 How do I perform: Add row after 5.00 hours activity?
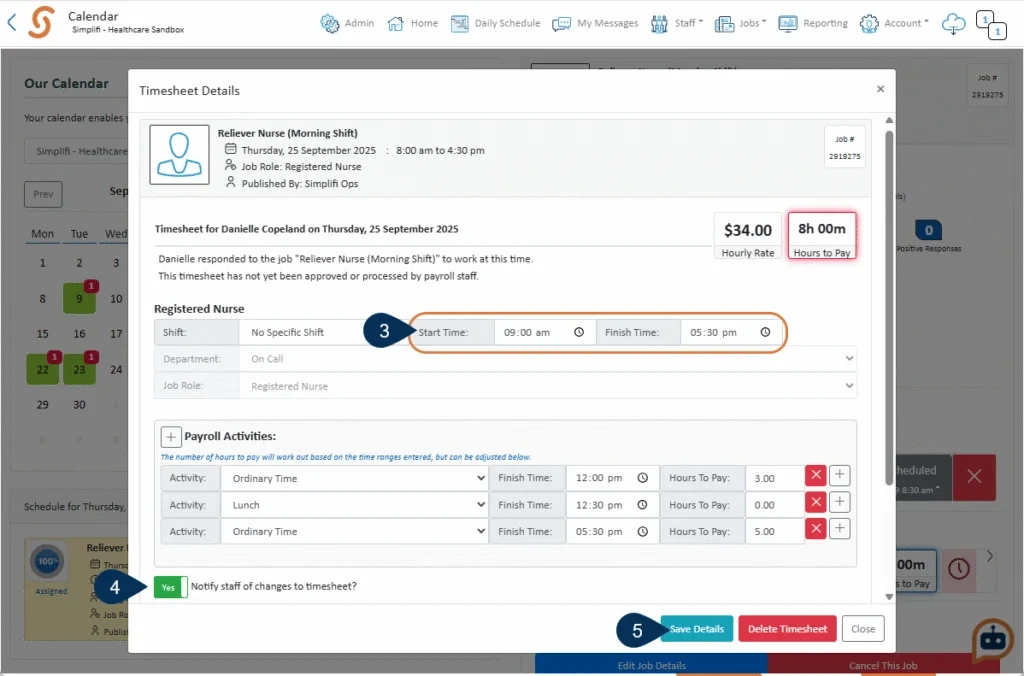(840, 528)
